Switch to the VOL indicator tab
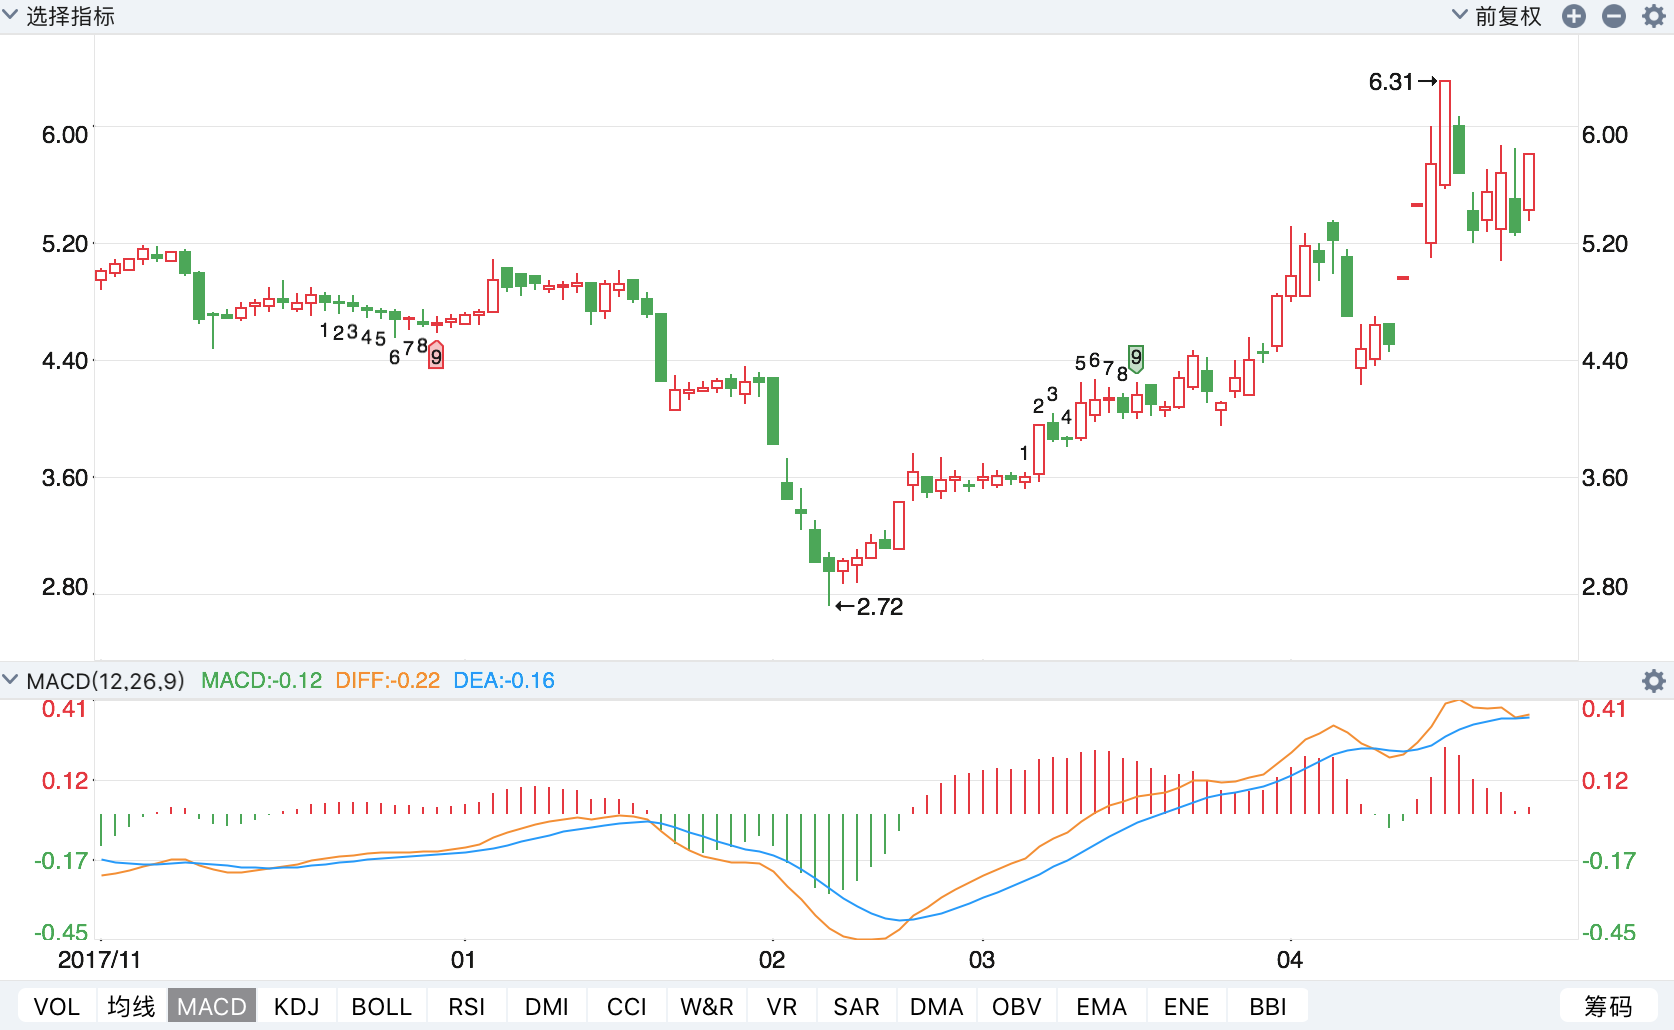This screenshot has width=1674, height=1030. (x=57, y=1006)
